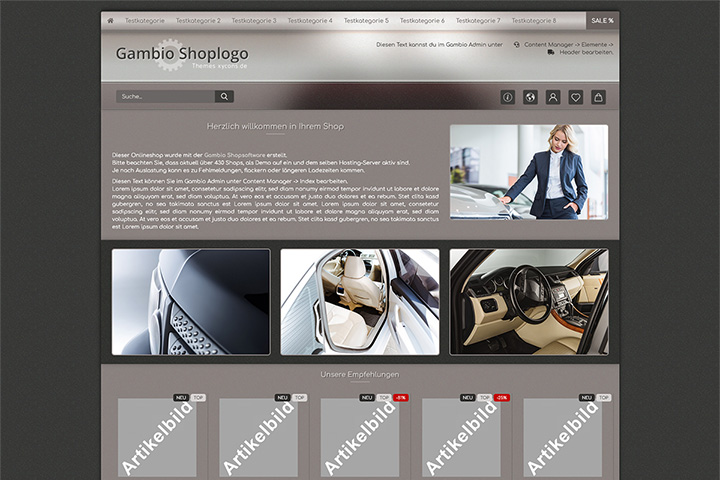Open the info icon in the toolbar

point(507,97)
